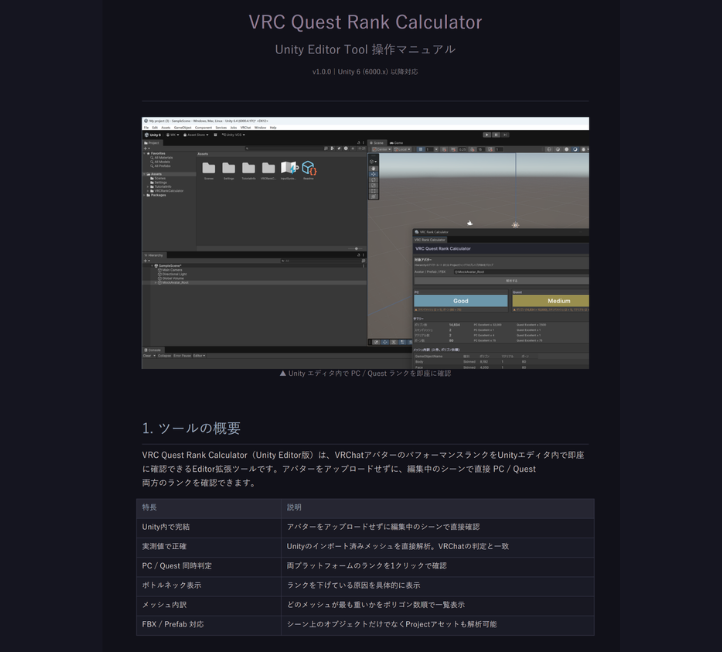The height and width of the screenshot is (652, 722).
Task: Click Clear in the Console toolbar
Action: (147, 355)
